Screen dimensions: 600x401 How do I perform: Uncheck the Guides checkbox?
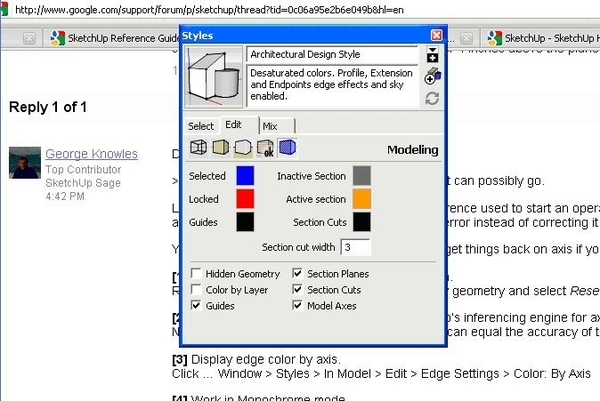[196, 305]
